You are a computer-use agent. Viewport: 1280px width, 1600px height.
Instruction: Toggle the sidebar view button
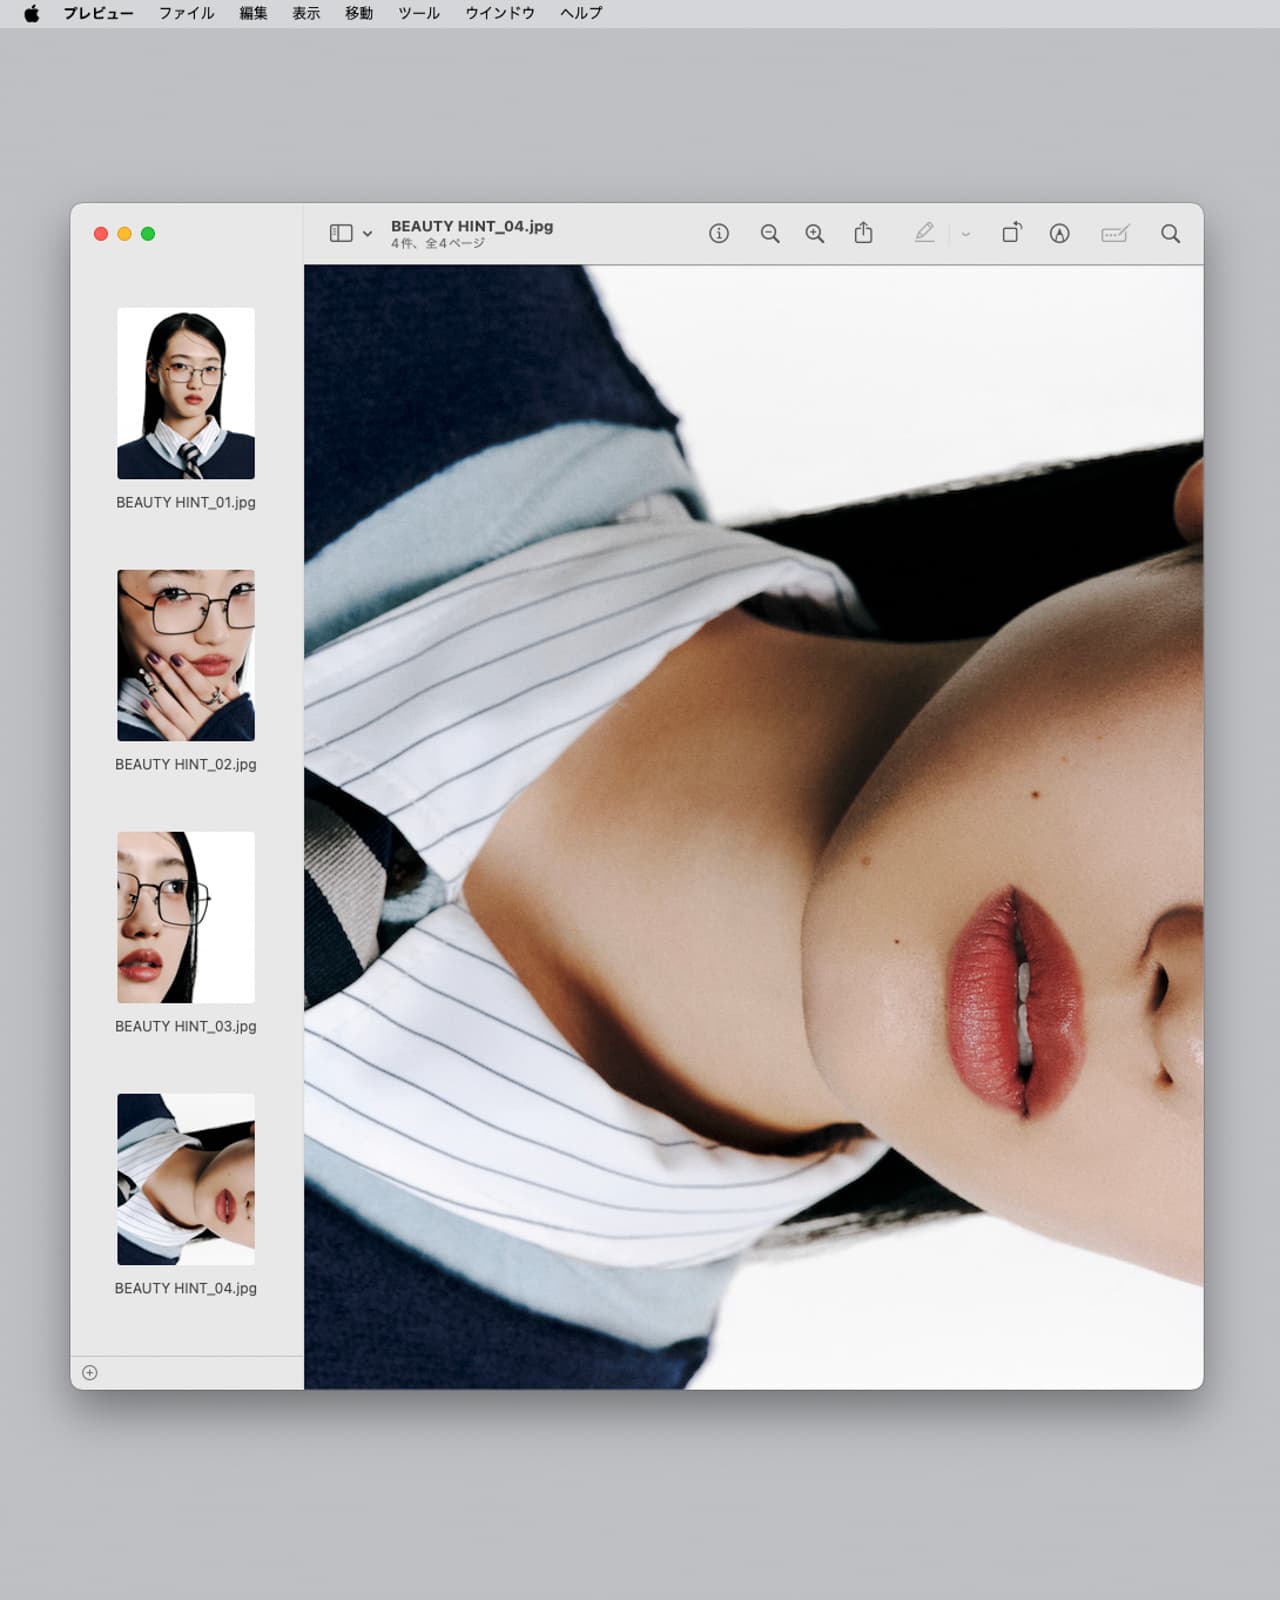click(341, 233)
